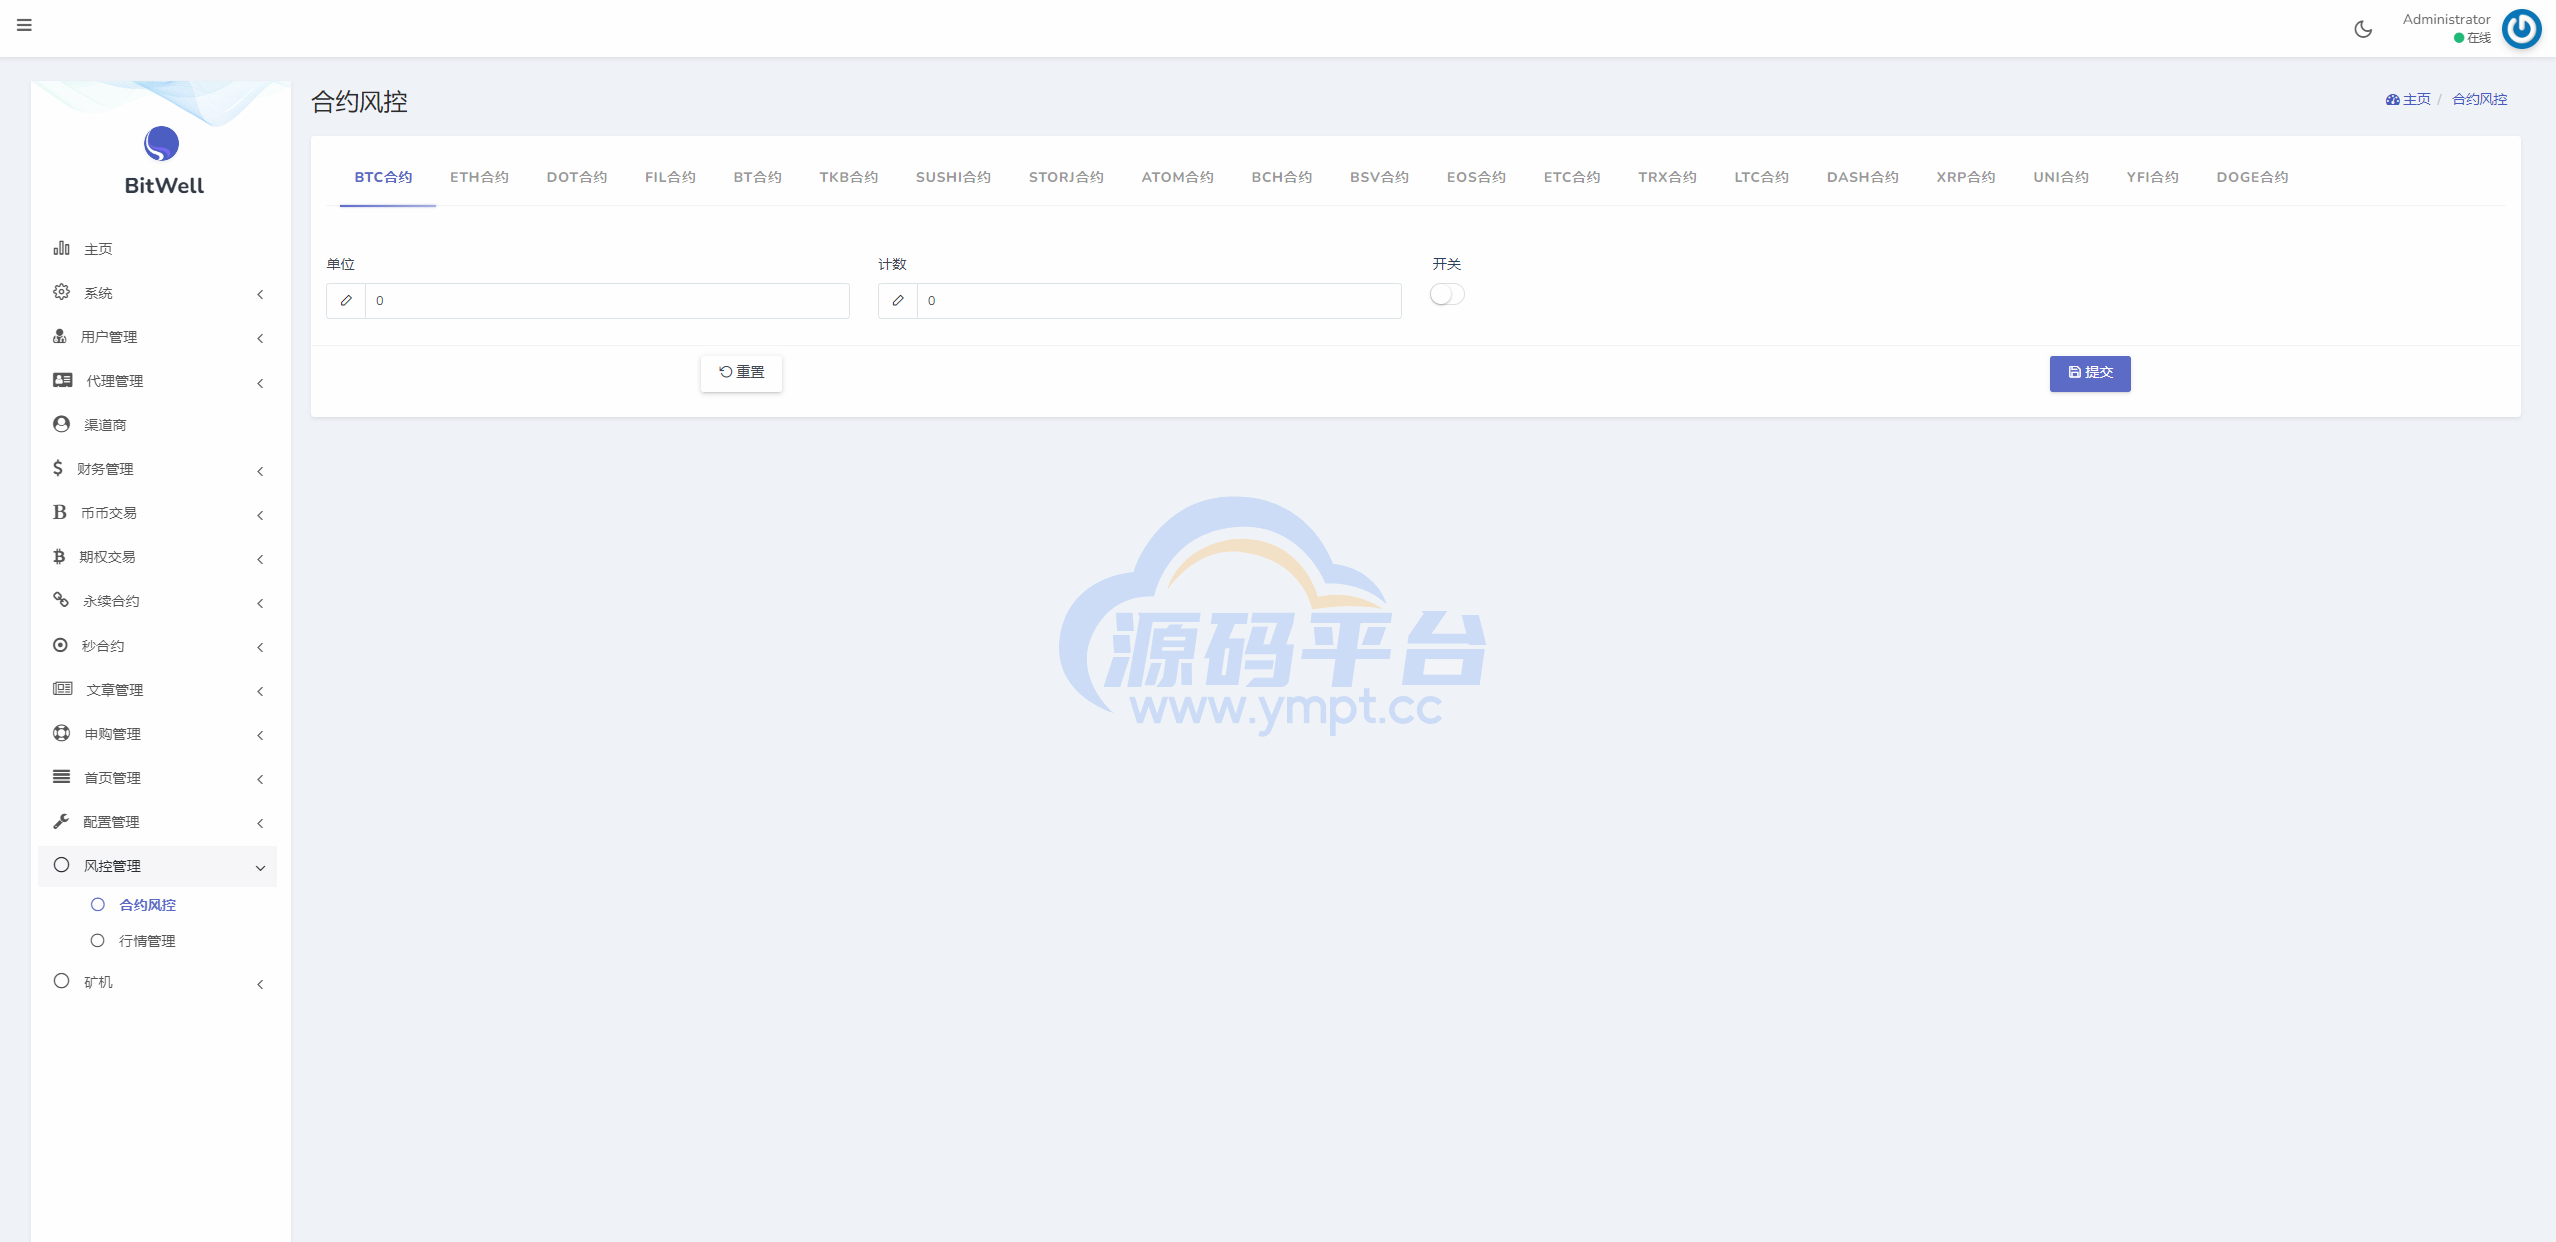Click the 计数 input field
This screenshot has width=2556, height=1242.
(x=1159, y=300)
